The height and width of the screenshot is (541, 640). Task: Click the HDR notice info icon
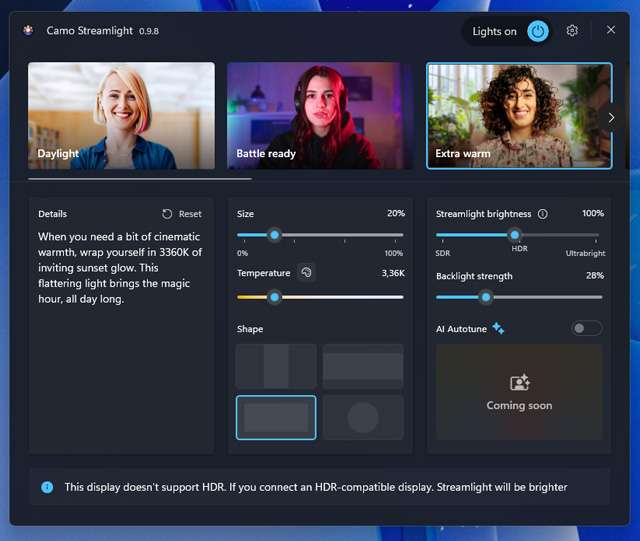tap(47, 487)
